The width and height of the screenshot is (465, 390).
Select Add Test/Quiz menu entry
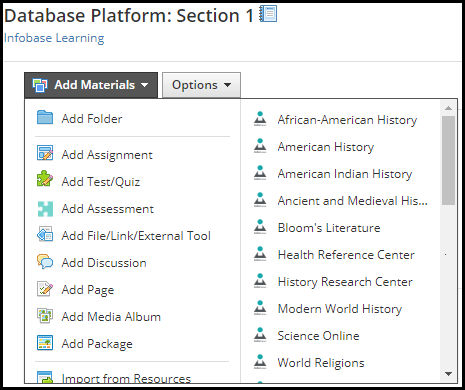point(101,182)
